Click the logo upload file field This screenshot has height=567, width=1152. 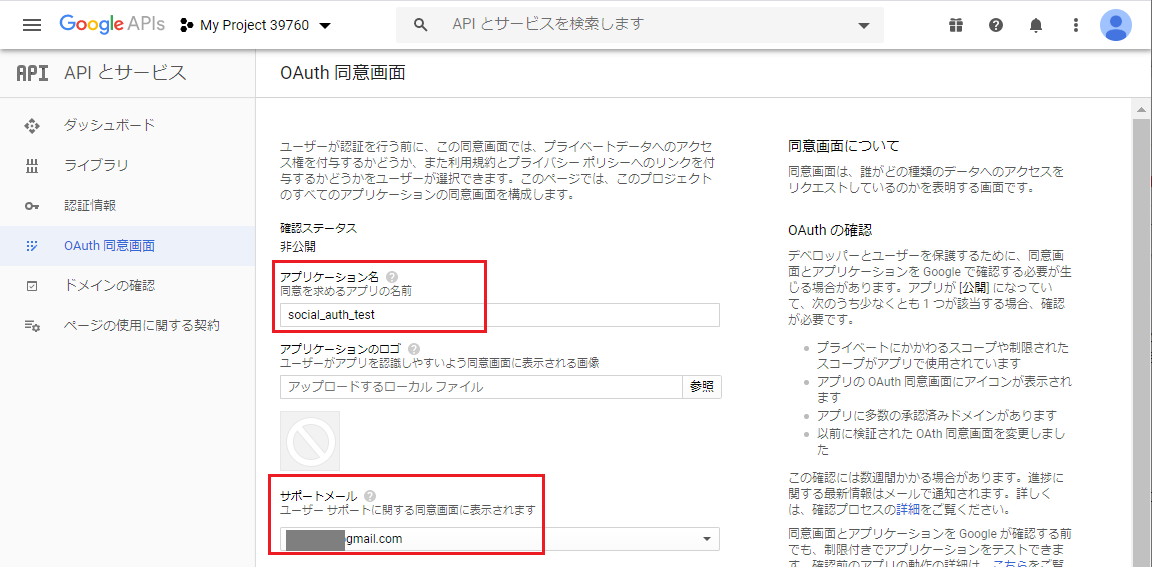(482, 387)
